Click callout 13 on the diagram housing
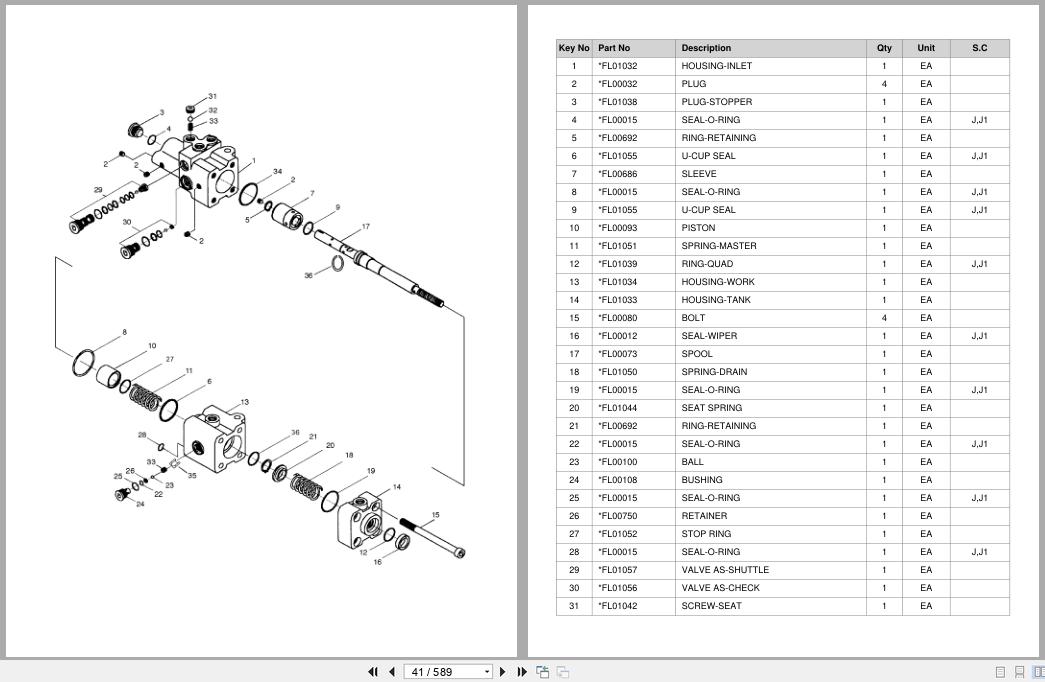The width and height of the screenshot is (1045, 682). coord(245,402)
